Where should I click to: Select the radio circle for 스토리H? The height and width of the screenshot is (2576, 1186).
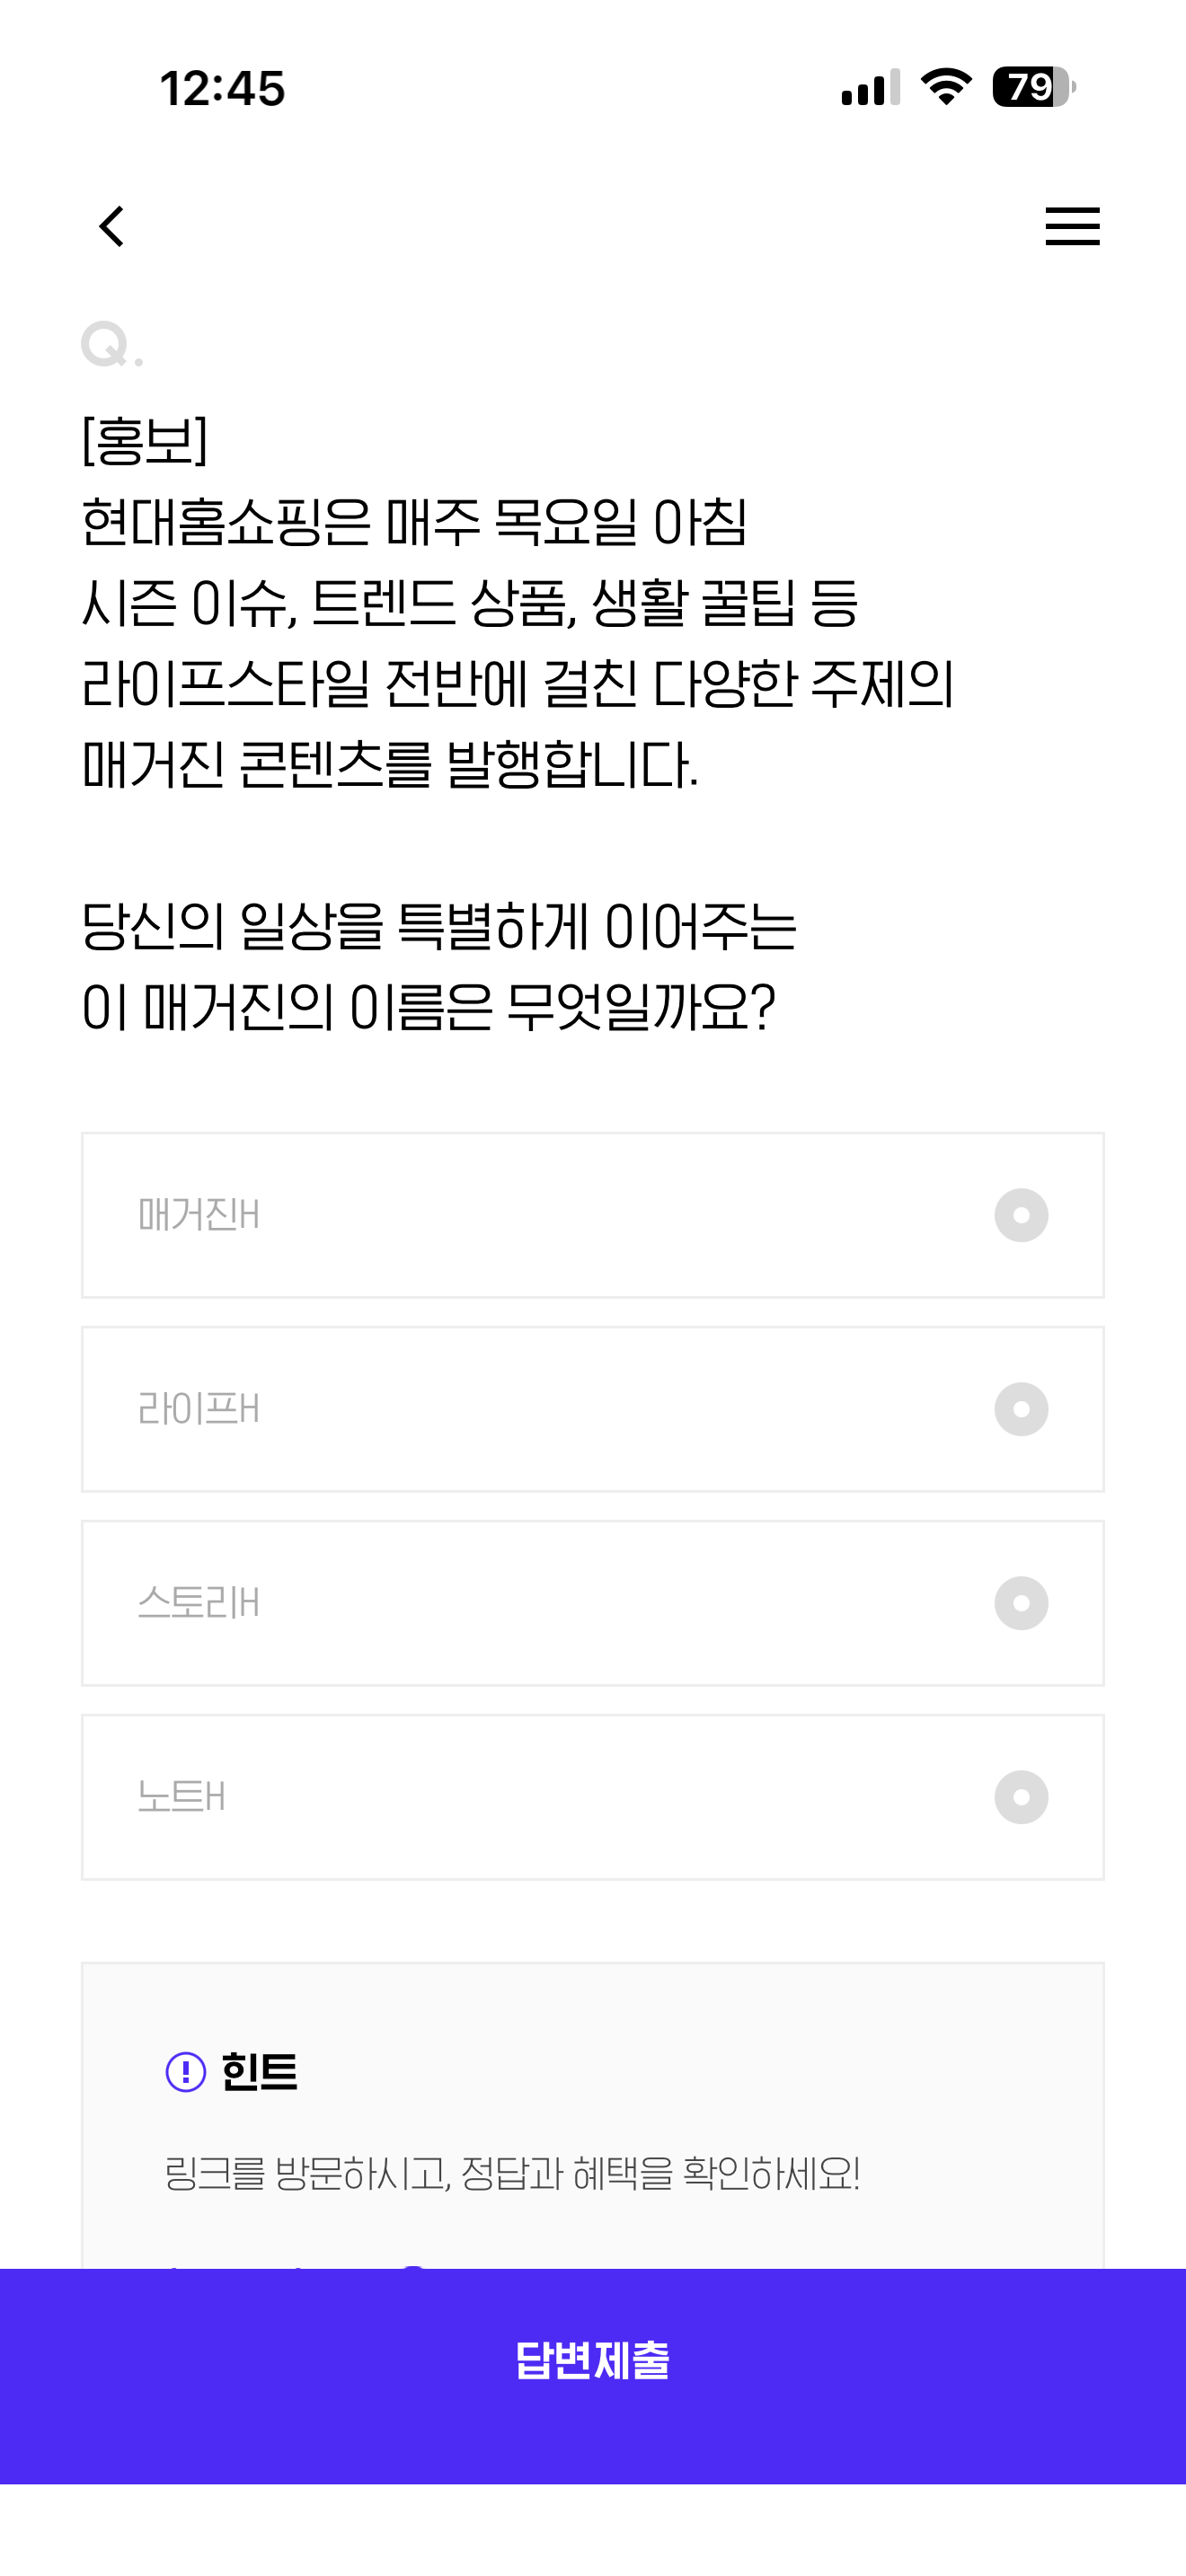[x=1021, y=1603]
